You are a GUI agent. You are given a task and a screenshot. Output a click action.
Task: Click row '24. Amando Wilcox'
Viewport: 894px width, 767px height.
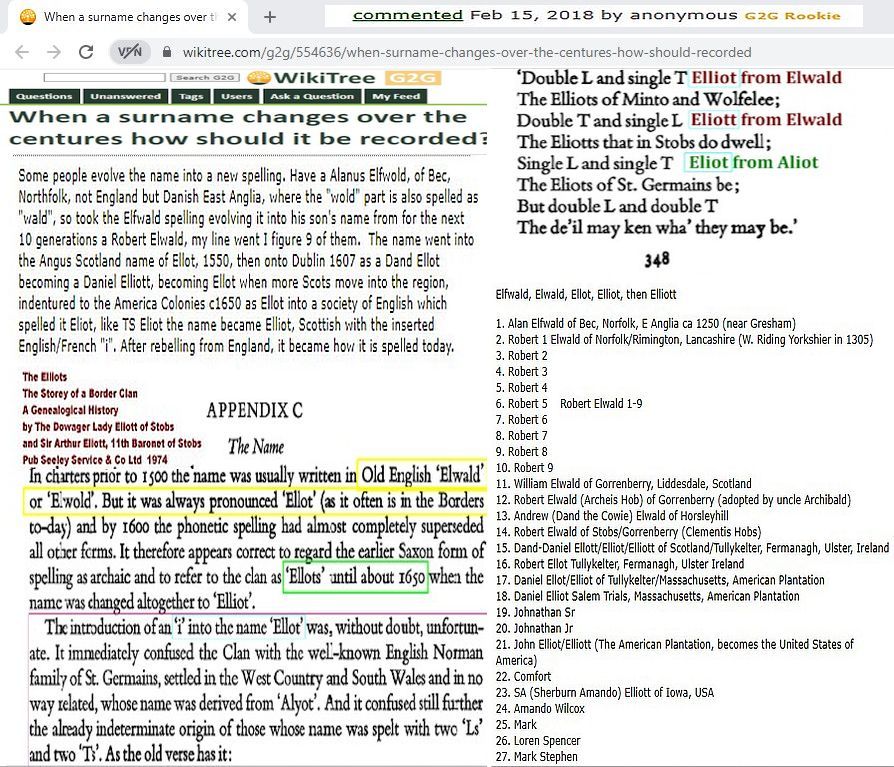(540, 709)
